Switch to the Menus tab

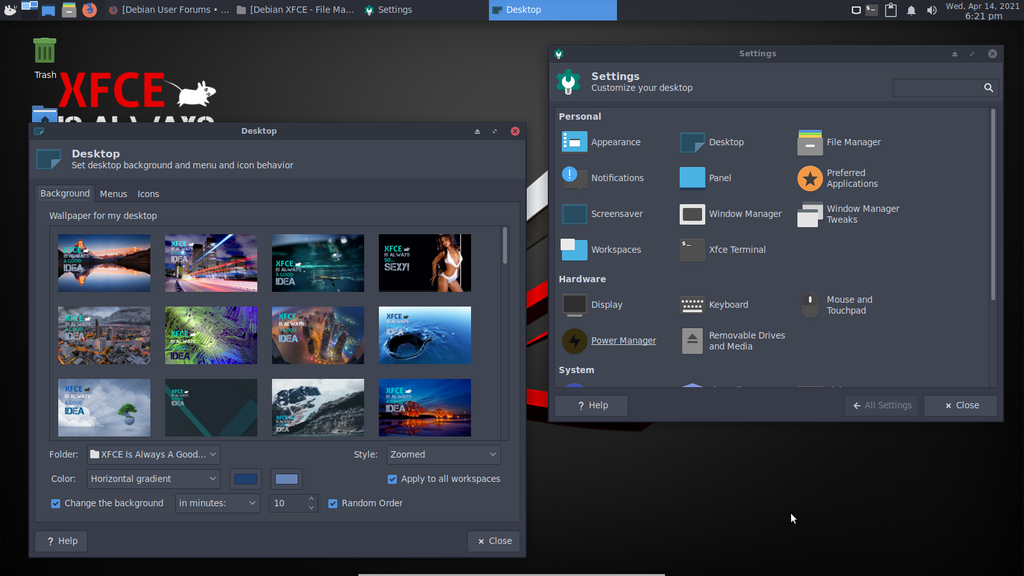pos(113,194)
